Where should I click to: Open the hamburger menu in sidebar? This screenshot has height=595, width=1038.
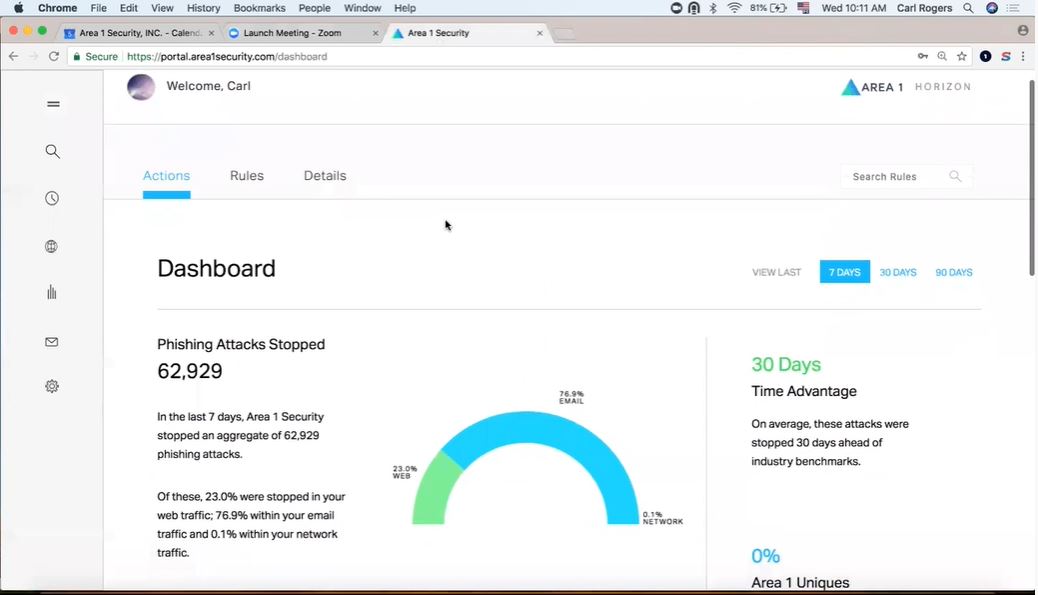53,104
